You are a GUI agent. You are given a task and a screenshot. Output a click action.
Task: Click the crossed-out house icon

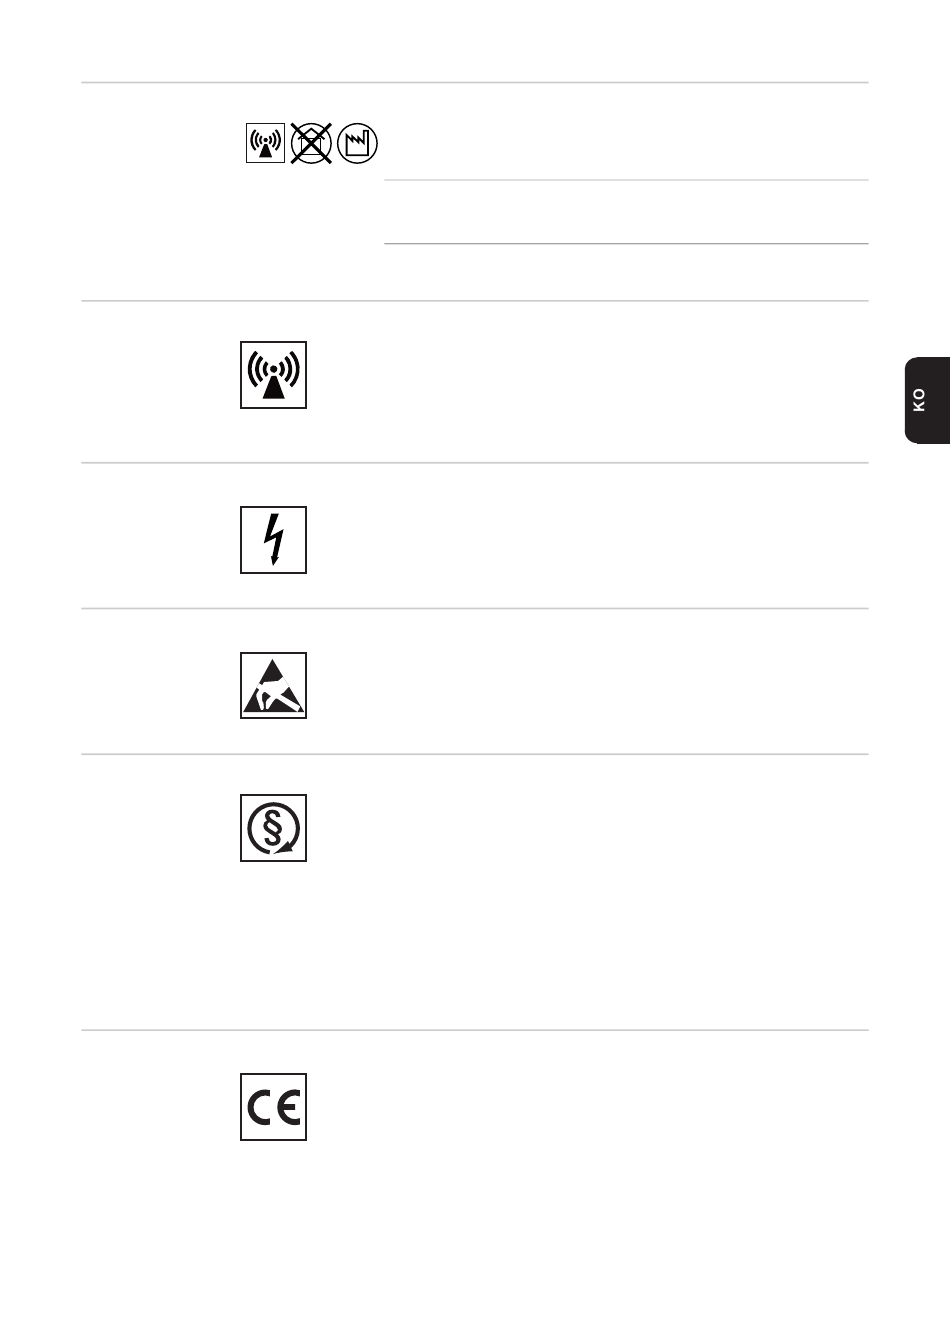(x=311, y=143)
